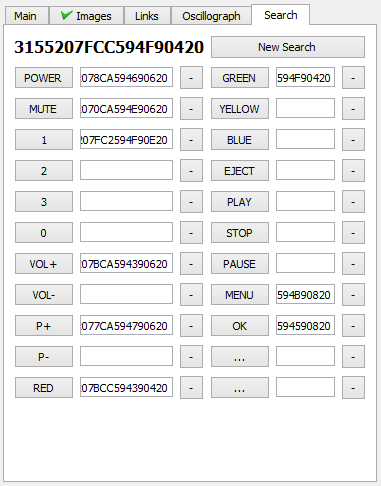The height and width of the screenshot is (486, 381).
Task: Click the New Search button
Action: click(x=288, y=47)
